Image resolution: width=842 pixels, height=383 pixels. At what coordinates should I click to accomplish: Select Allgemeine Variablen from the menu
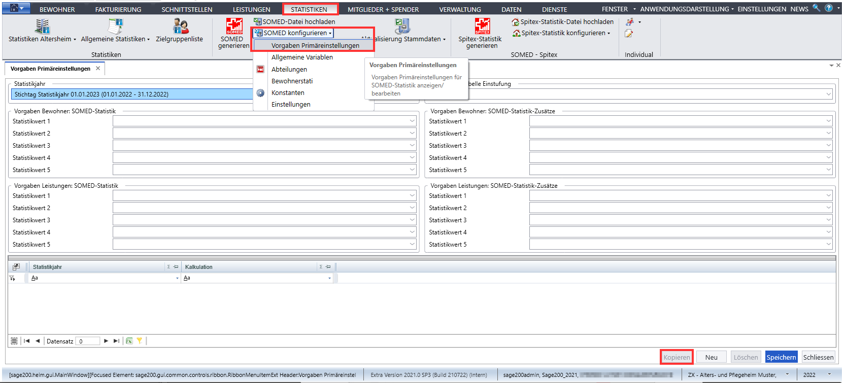[x=314, y=57]
